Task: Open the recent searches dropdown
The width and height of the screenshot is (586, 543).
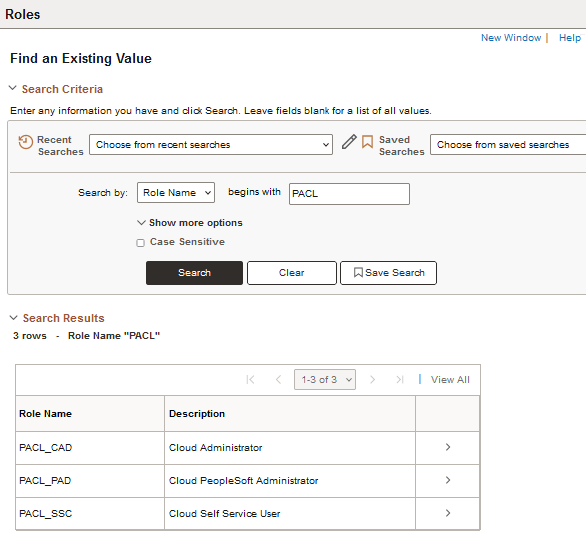Action: tap(211, 145)
